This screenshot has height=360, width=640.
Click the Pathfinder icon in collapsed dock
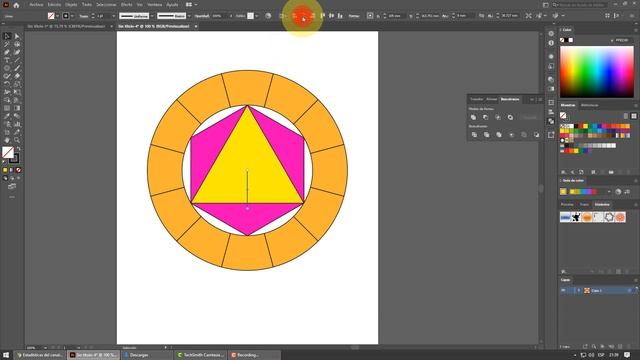pyautogui.click(x=551, y=121)
